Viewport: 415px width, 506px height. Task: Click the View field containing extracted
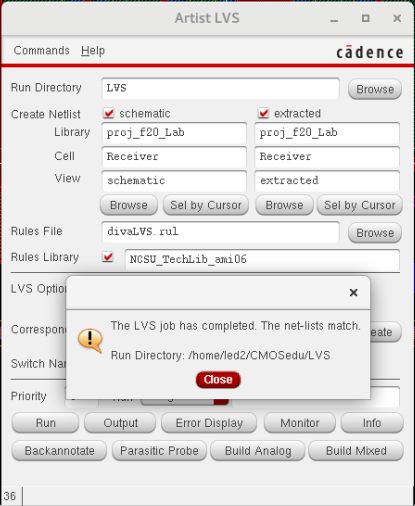327,181
